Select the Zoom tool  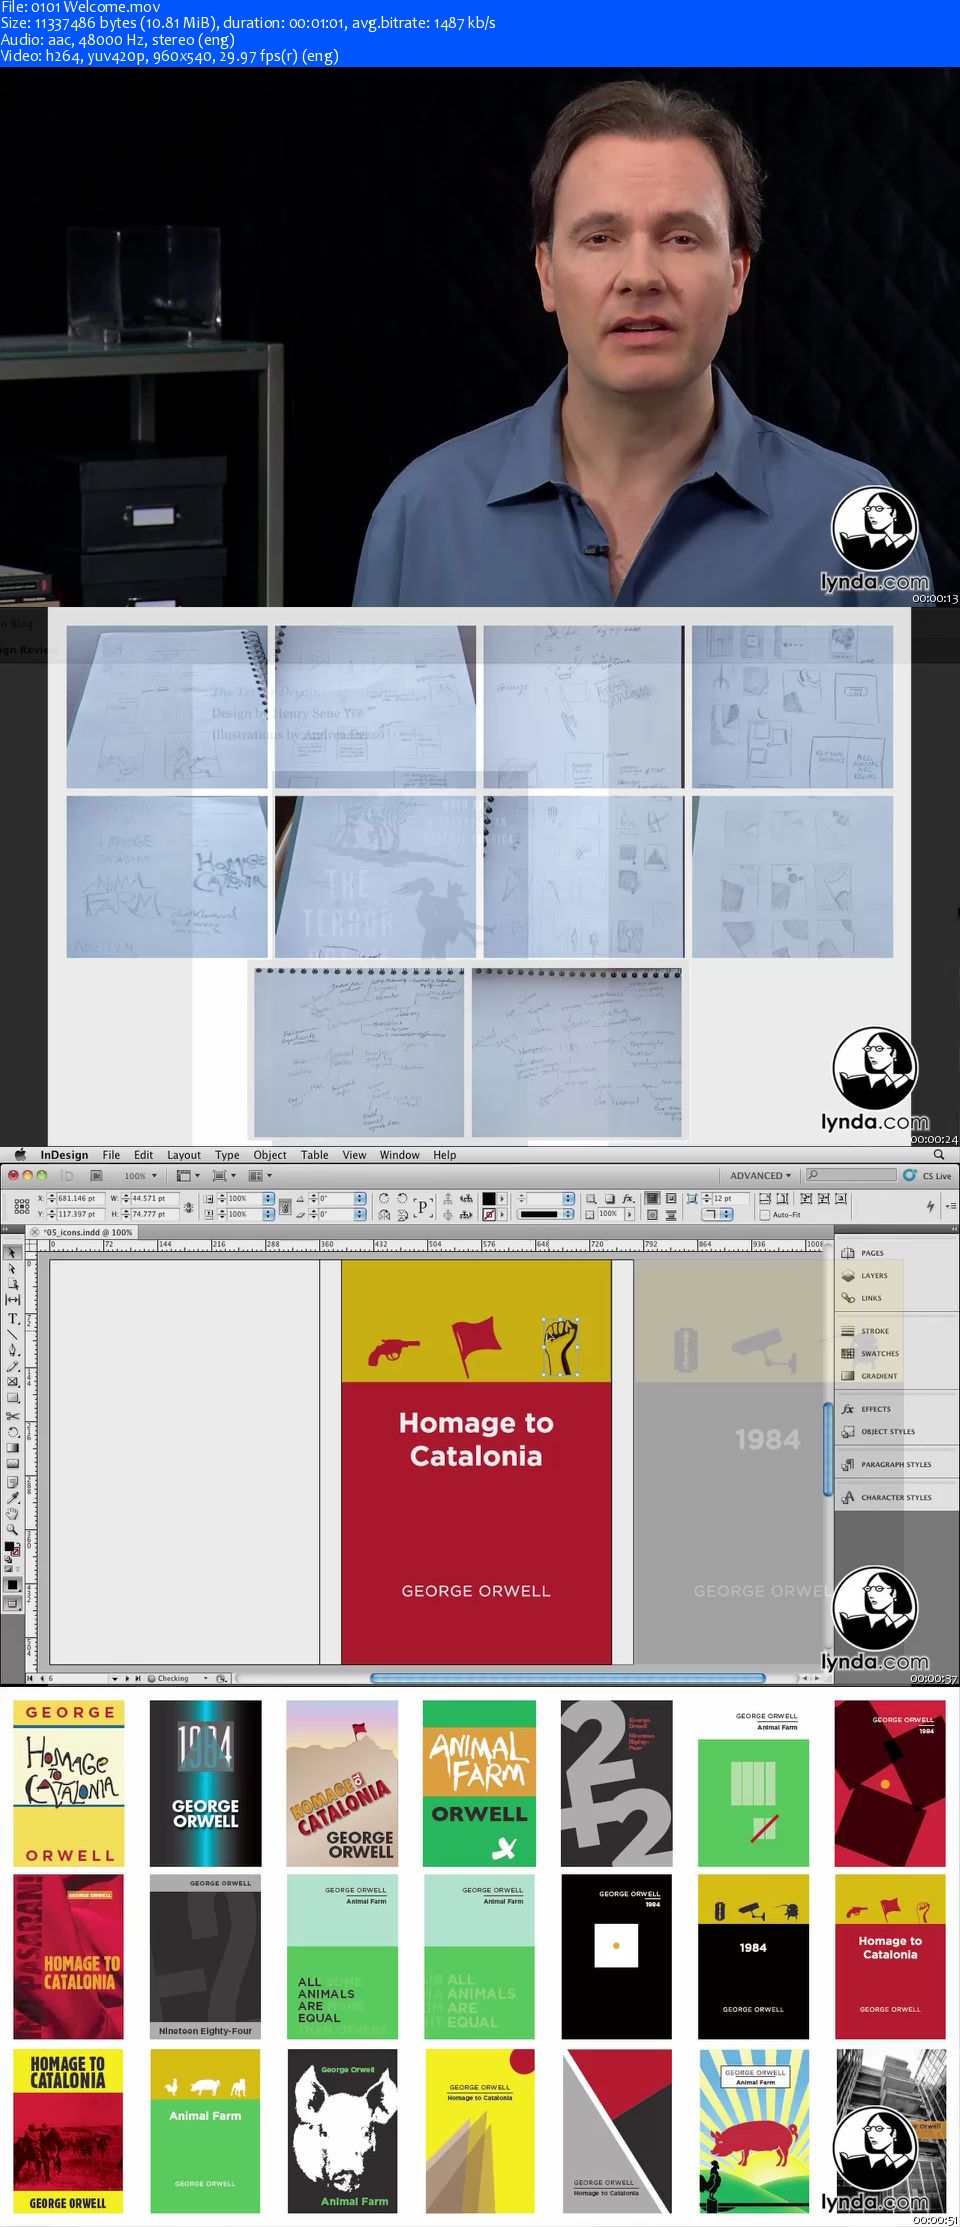click(13, 1530)
